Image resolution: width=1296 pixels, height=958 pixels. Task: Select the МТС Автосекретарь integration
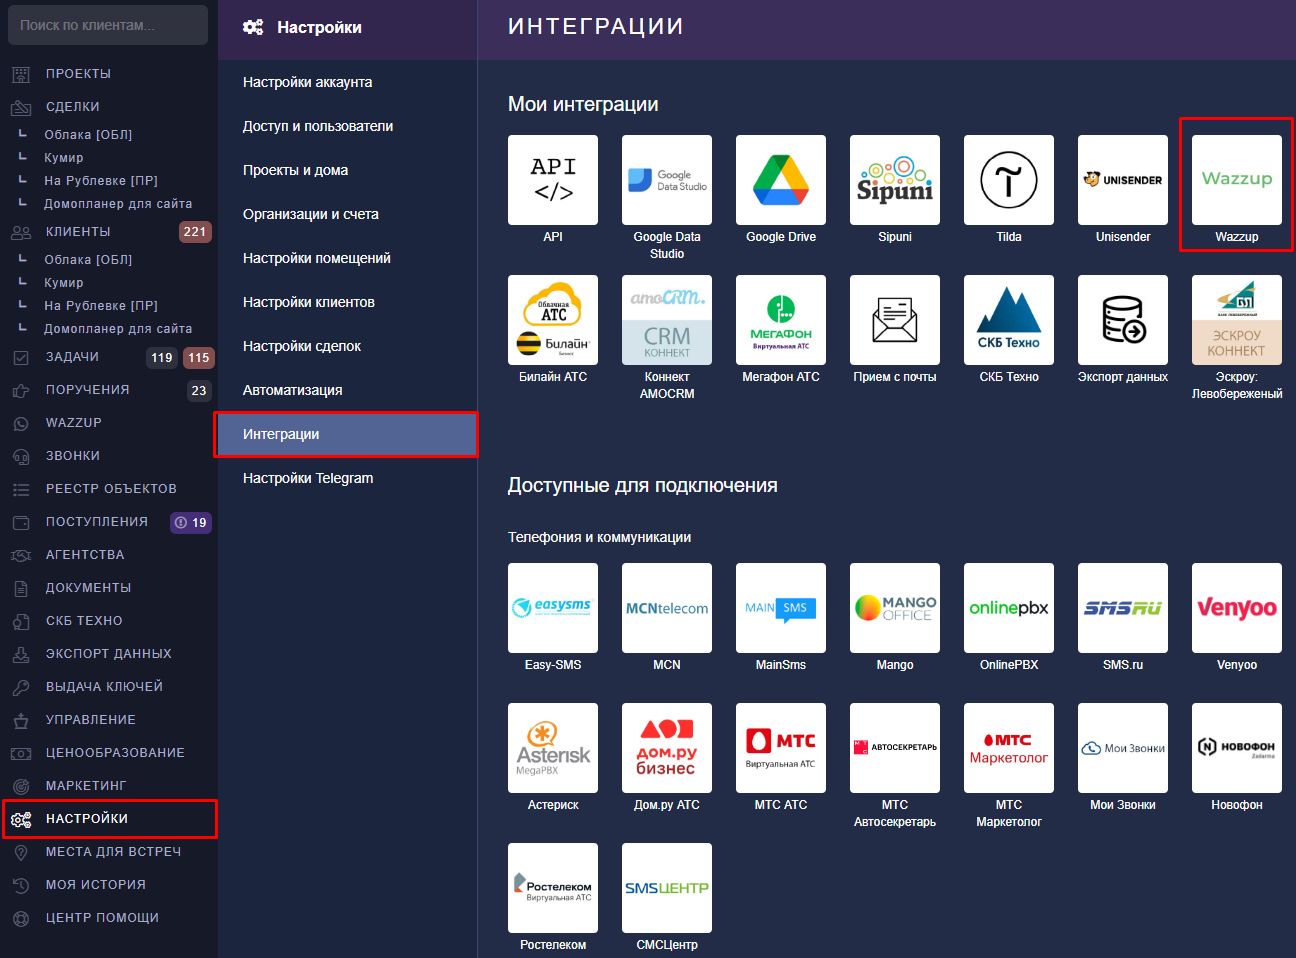coord(895,748)
